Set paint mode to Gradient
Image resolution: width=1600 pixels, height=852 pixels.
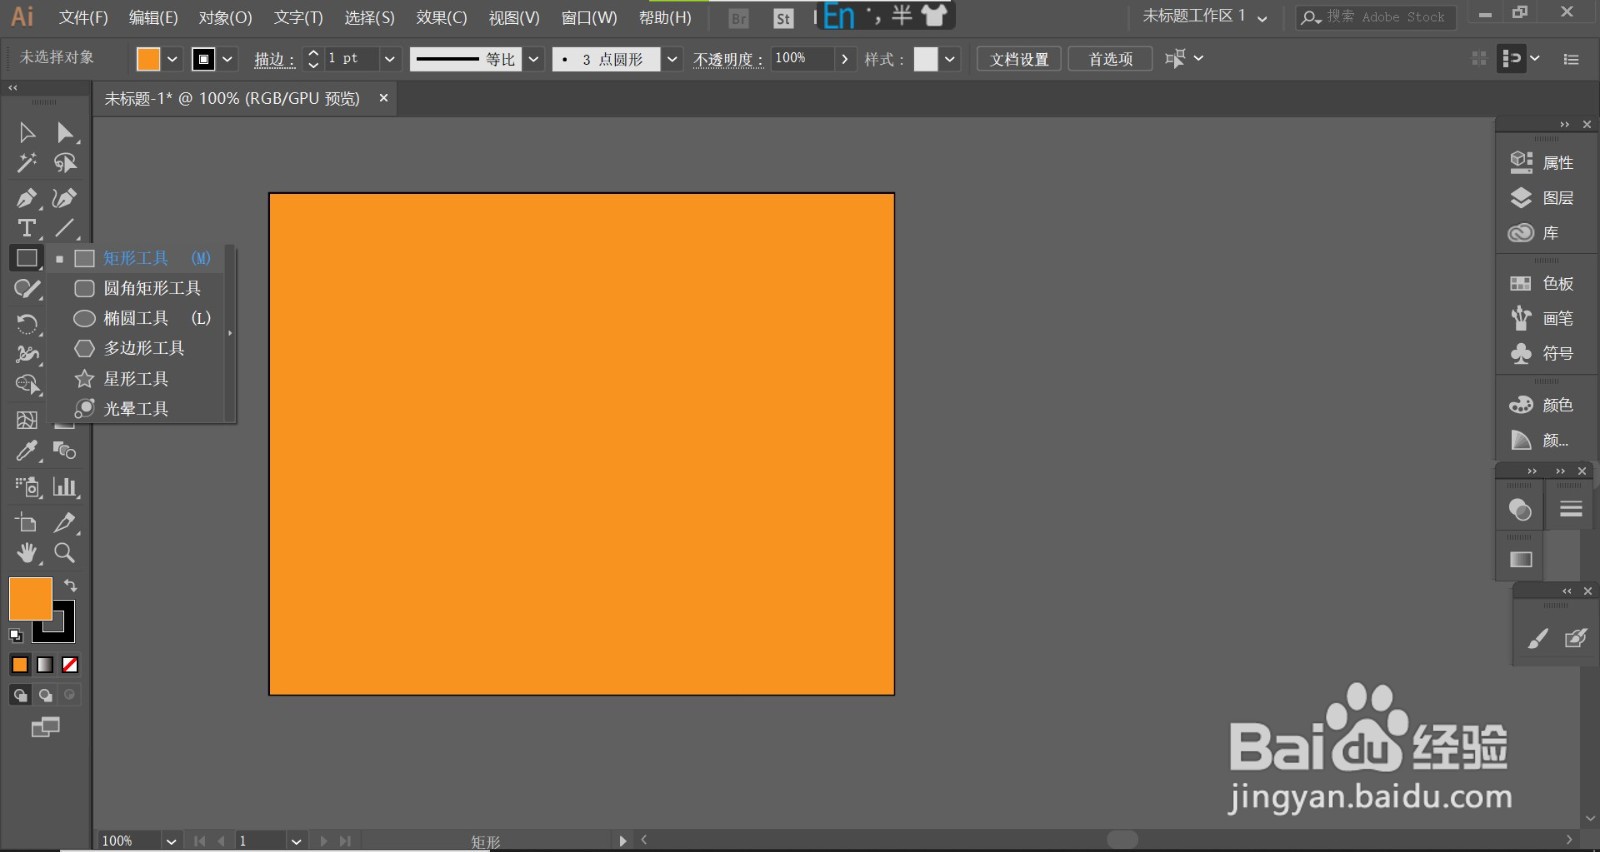pyautogui.click(x=45, y=665)
